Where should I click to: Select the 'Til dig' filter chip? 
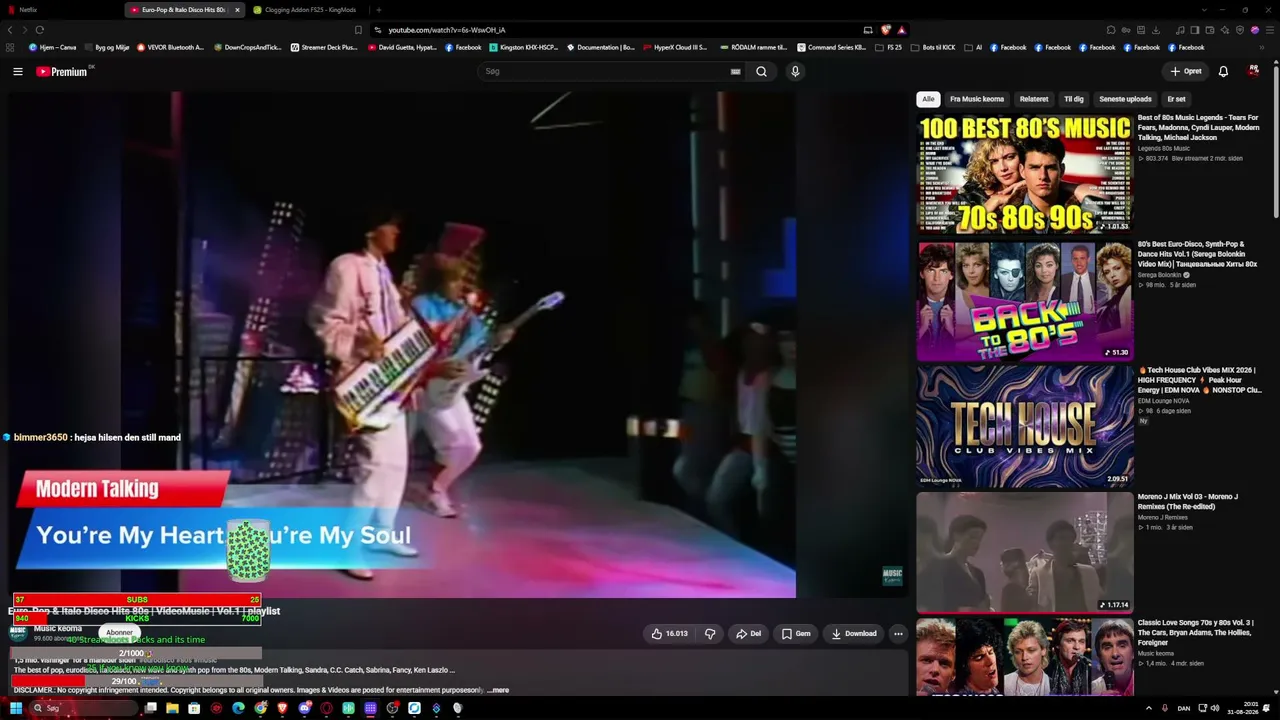1074,99
